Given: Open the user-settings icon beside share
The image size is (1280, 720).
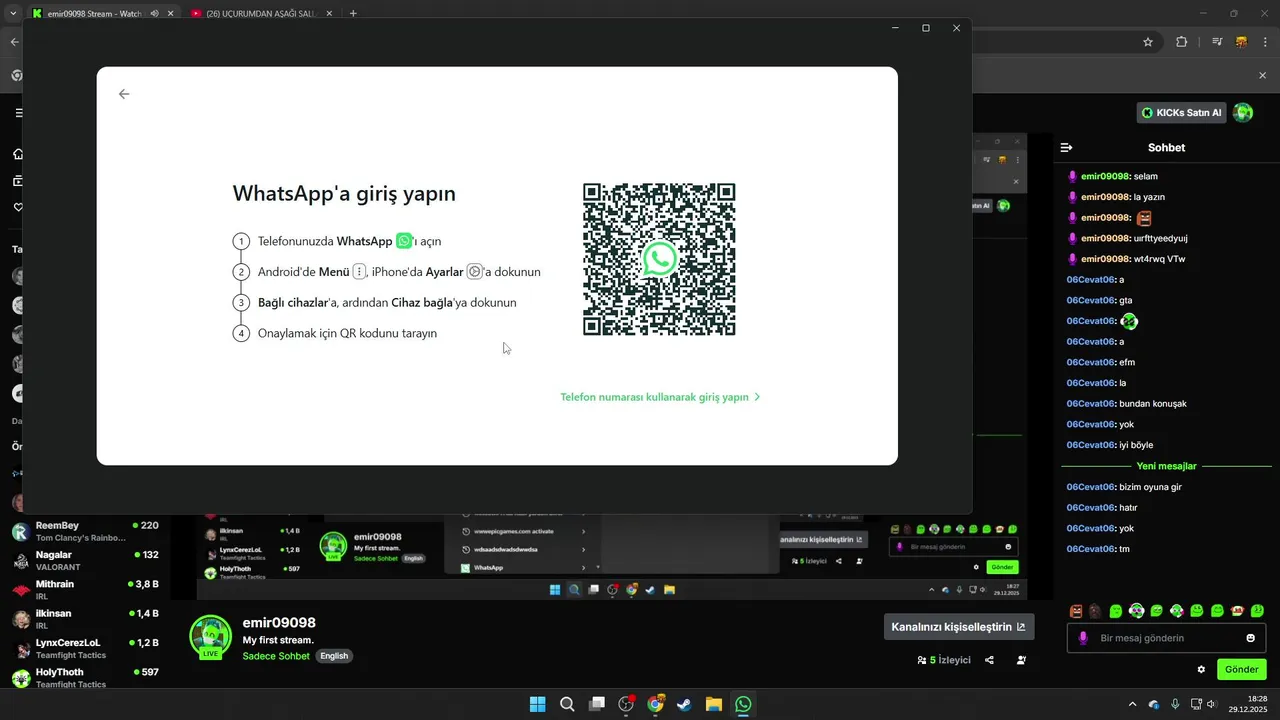Looking at the screenshot, I should tap(1021, 660).
